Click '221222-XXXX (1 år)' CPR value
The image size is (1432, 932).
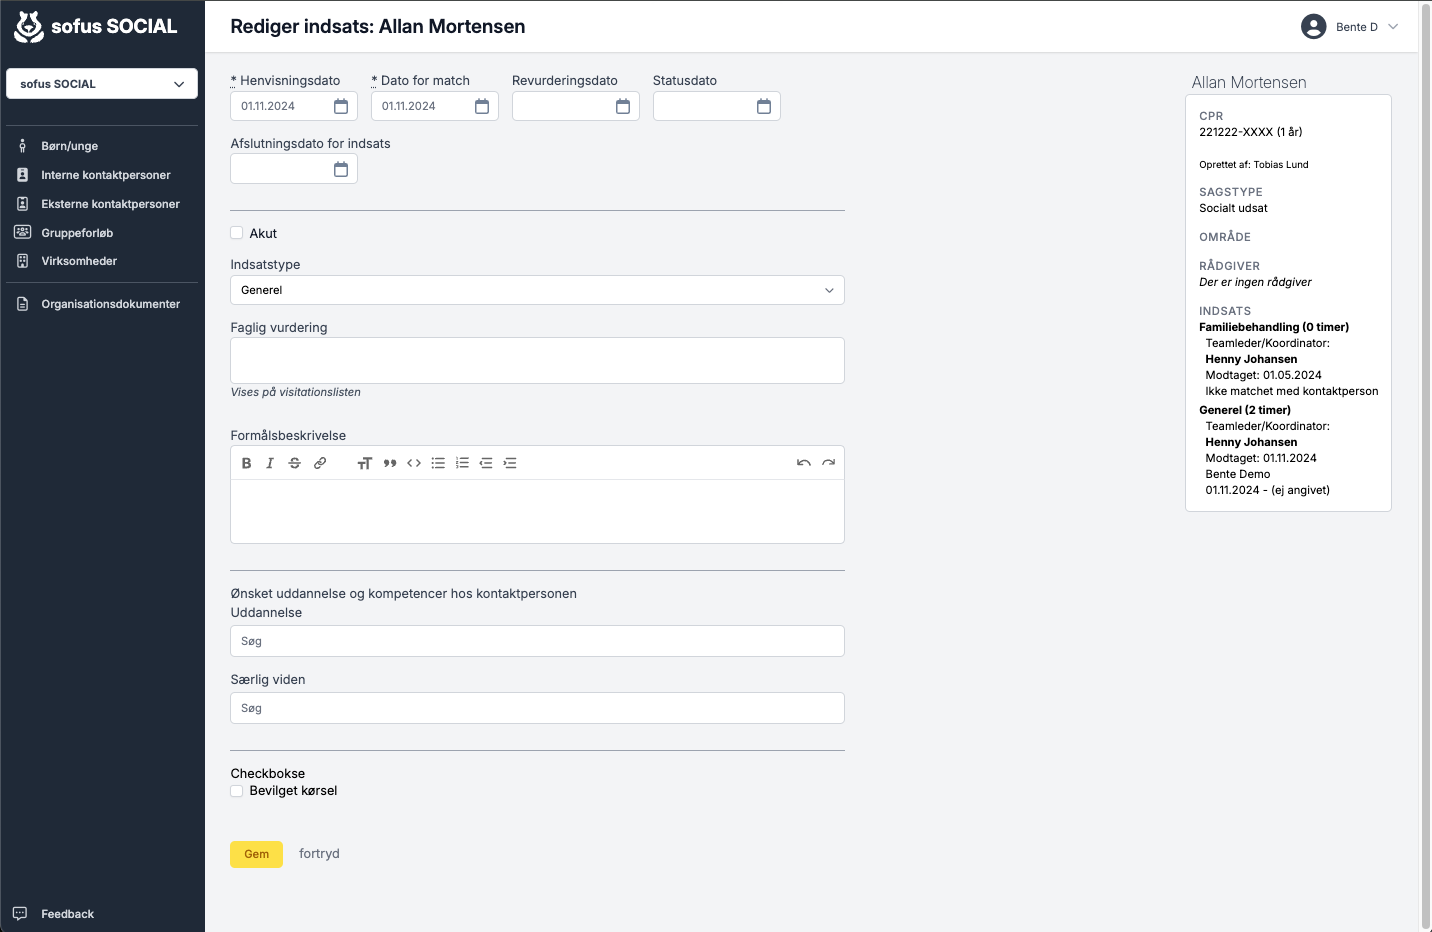point(1250,132)
